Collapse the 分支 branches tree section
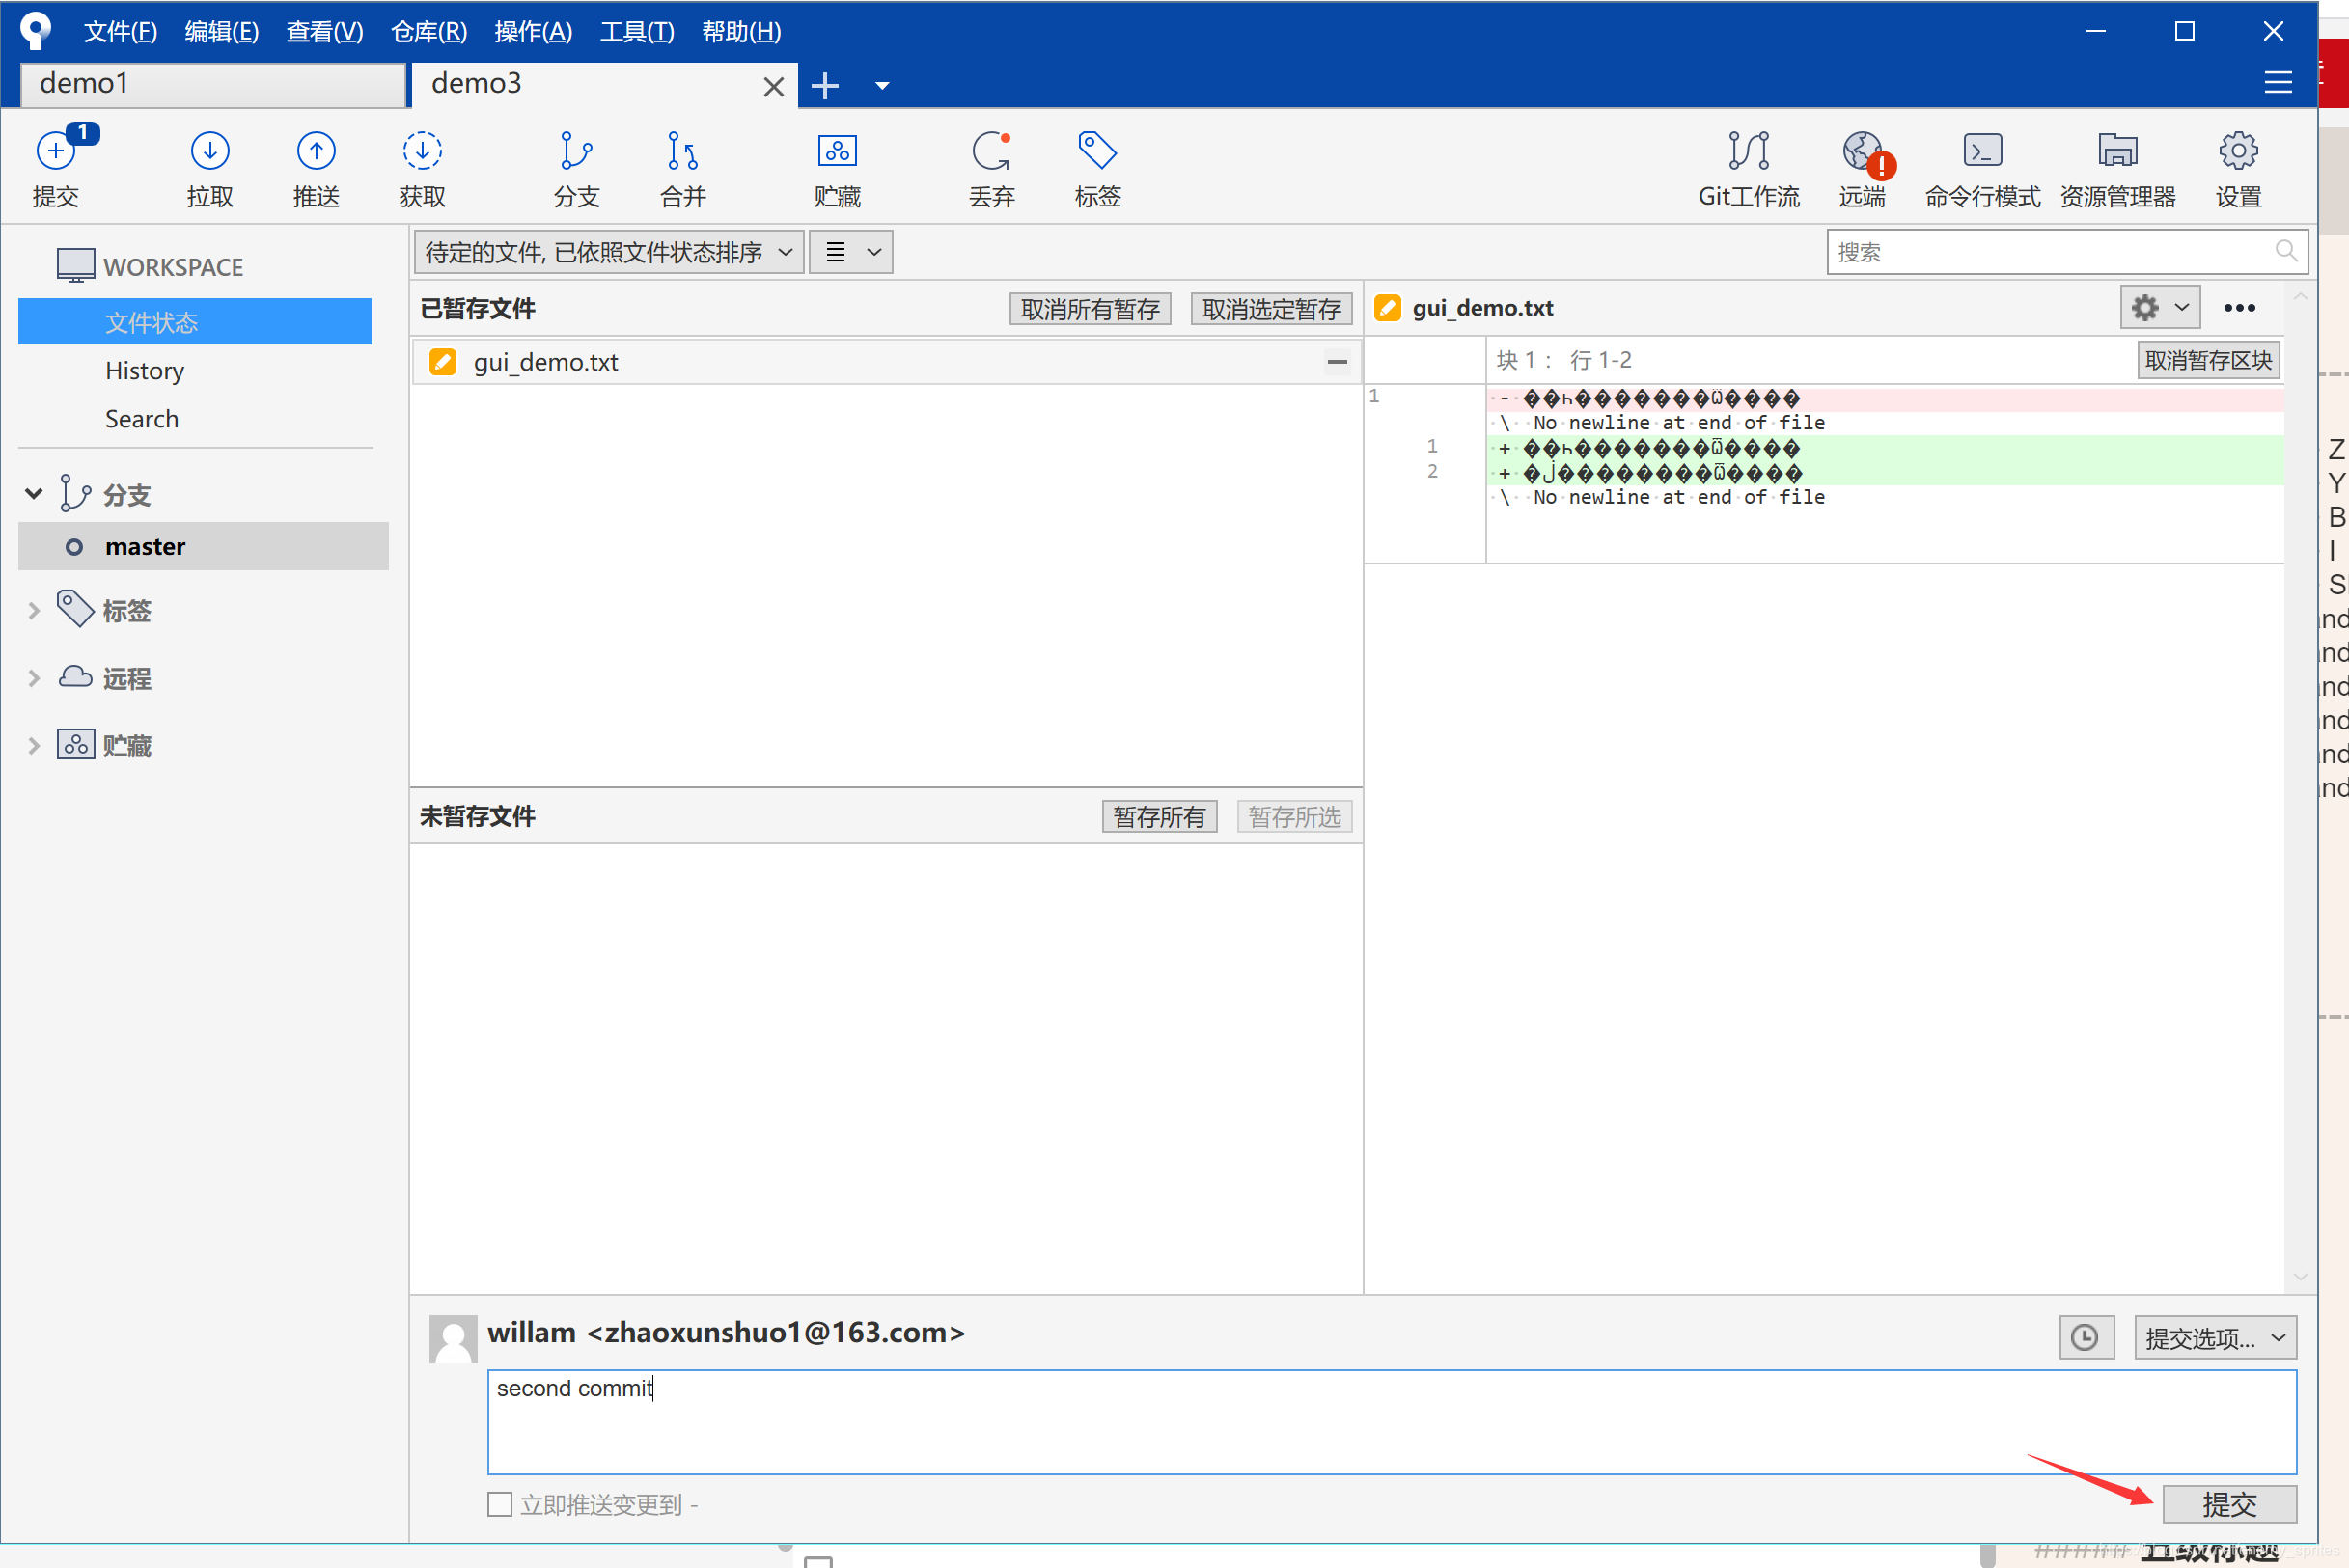This screenshot has width=2349, height=1568. tap(34, 494)
